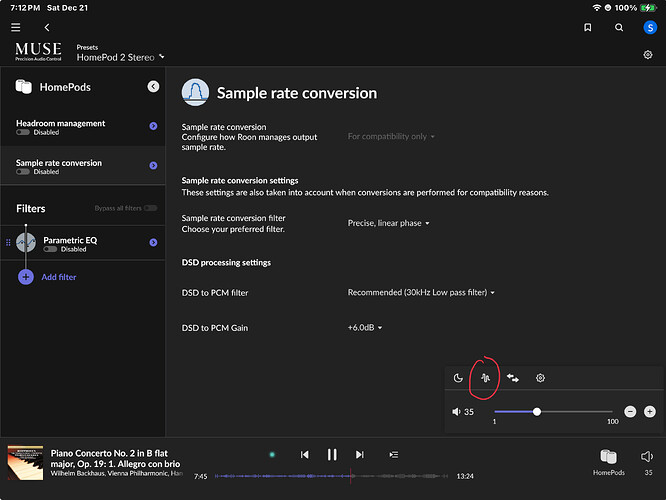This screenshot has height=500, width=666.
Task: Click the elapsed time 7:45
Action: pyautogui.click(x=200, y=476)
